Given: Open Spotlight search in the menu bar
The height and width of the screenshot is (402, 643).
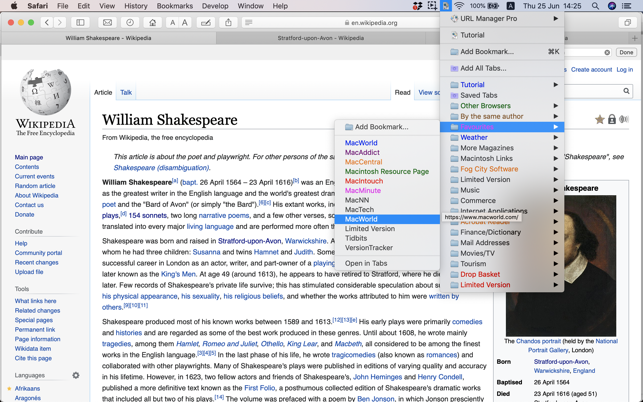Looking at the screenshot, I should pos(595,6).
